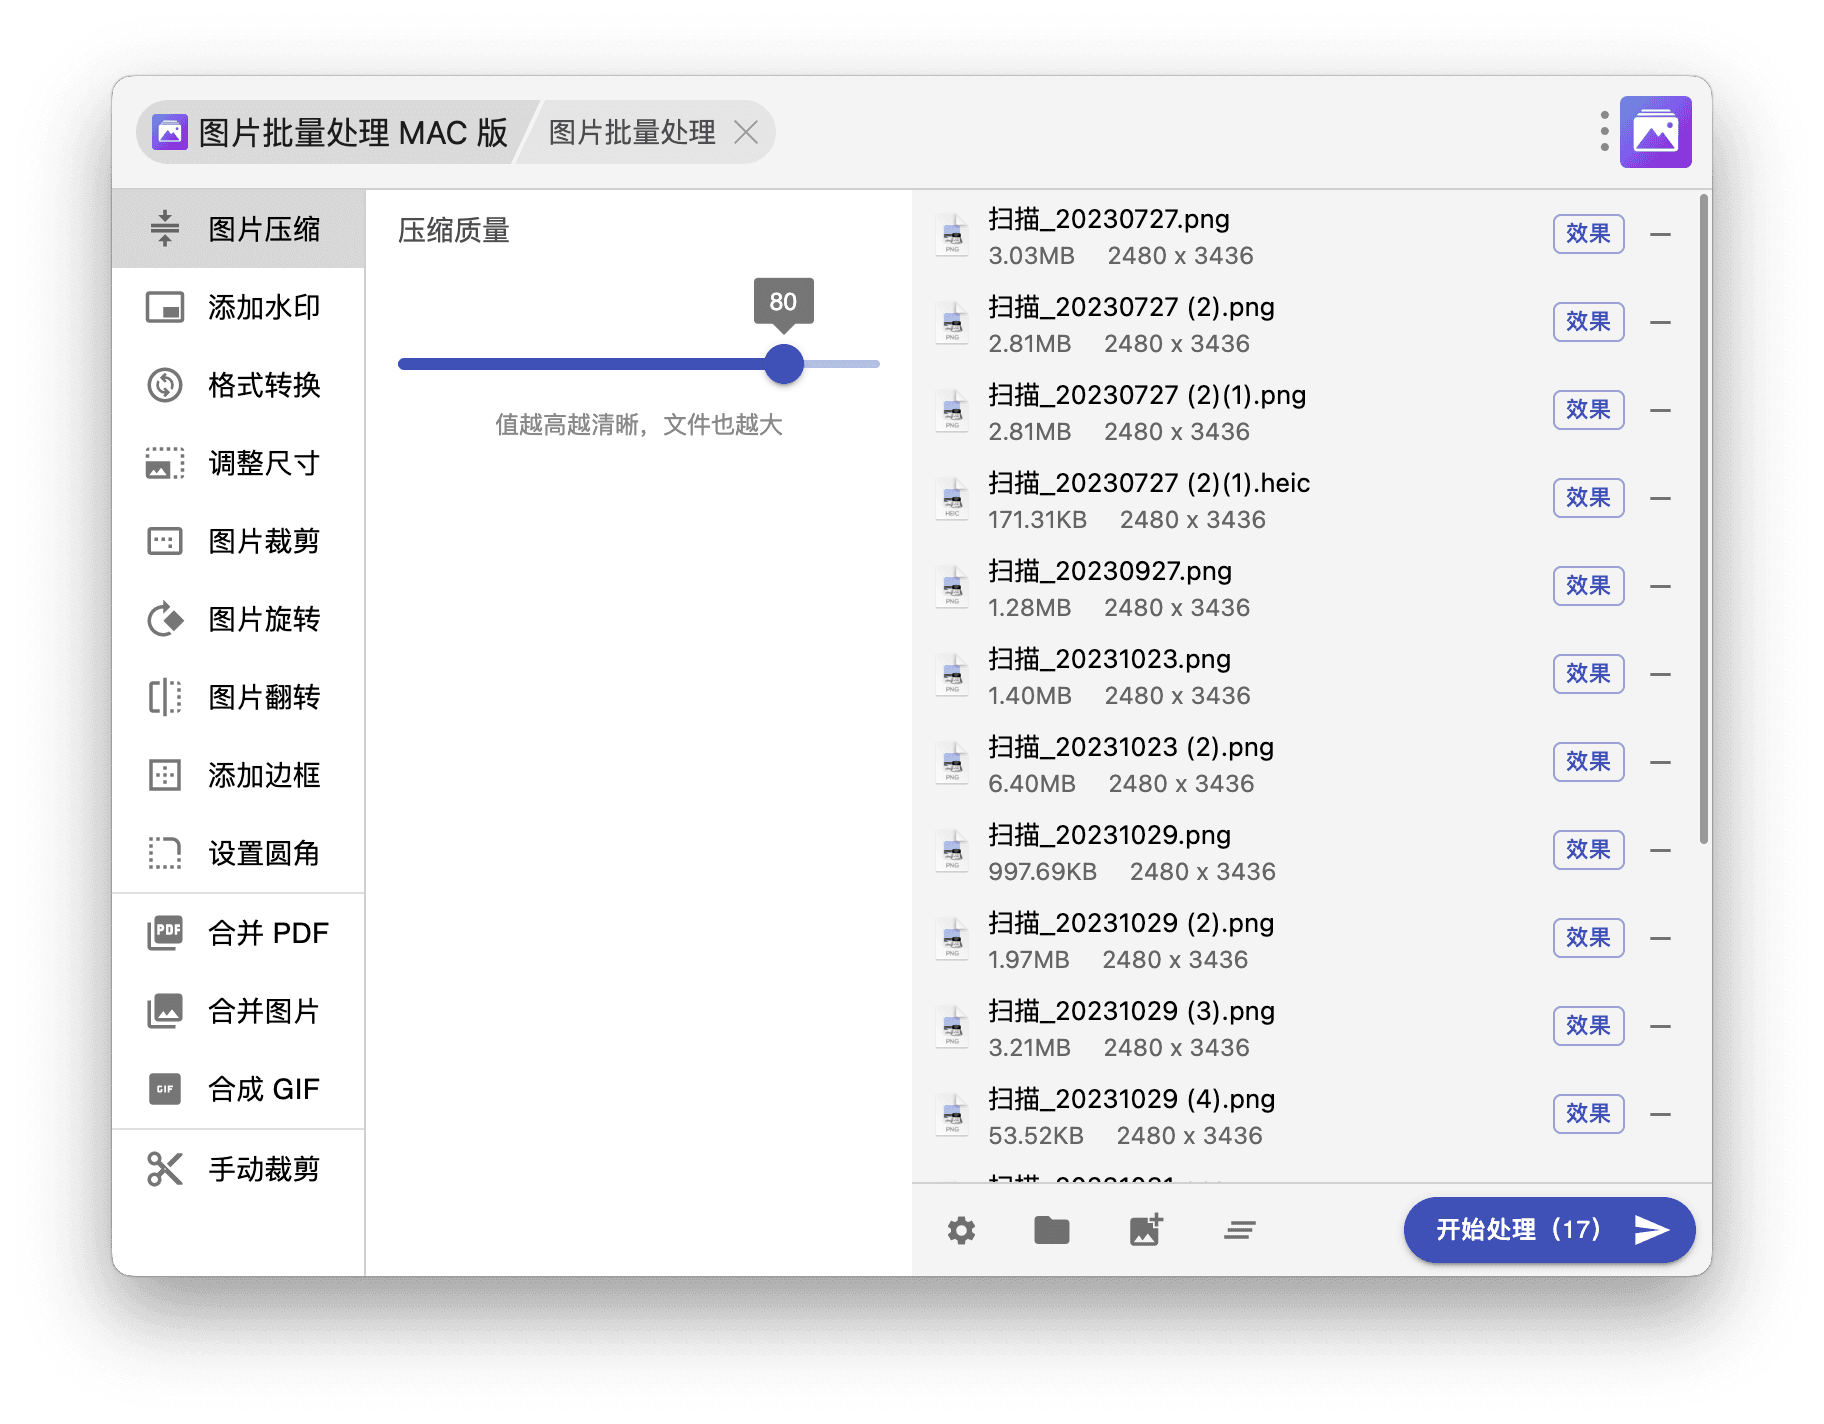The image size is (1824, 1424).
Task: Open the 图片压缩 compression tool
Action: point(238,229)
